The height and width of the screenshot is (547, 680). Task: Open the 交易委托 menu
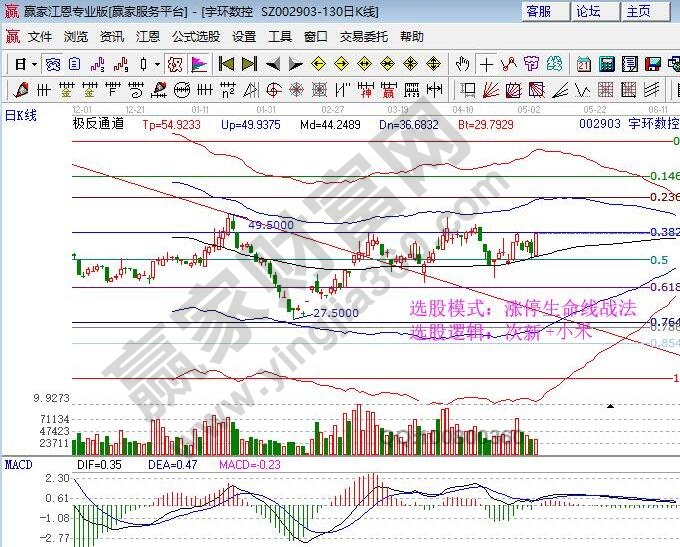(x=363, y=37)
